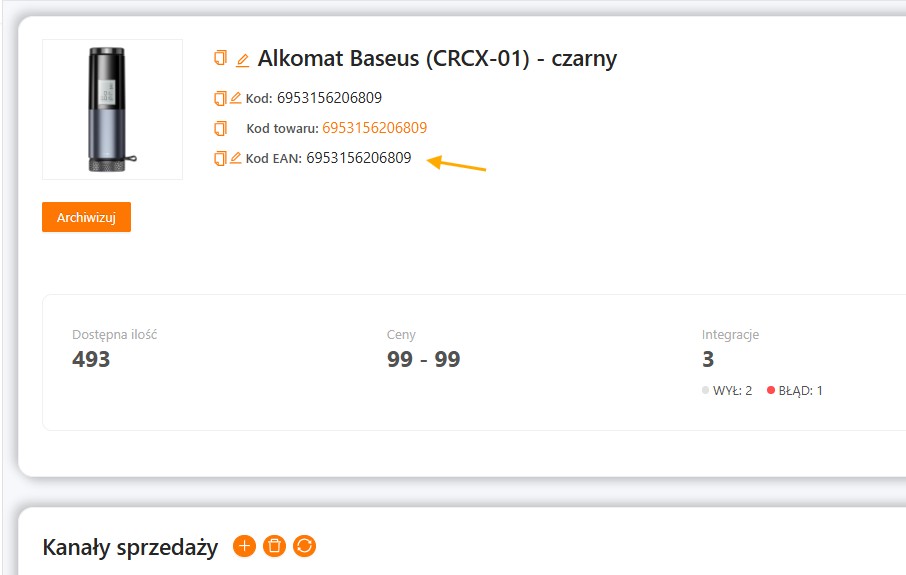
Task: Click the BŁĄD: 1 error indicator
Action: (795, 391)
